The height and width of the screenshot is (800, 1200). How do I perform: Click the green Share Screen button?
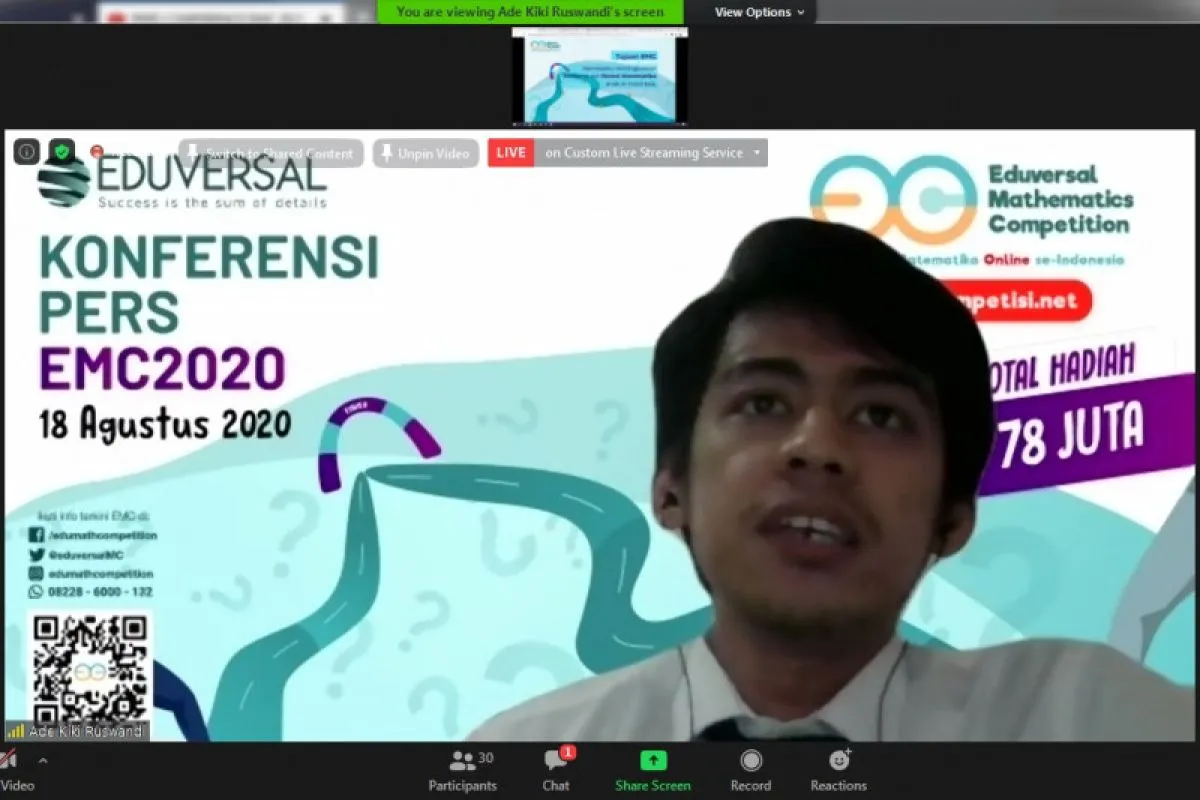(653, 771)
